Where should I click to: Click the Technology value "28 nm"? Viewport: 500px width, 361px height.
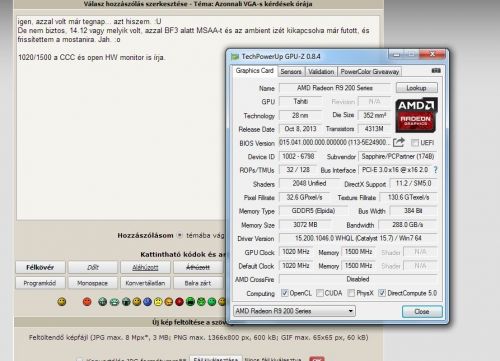pyautogui.click(x=301, y=115)
